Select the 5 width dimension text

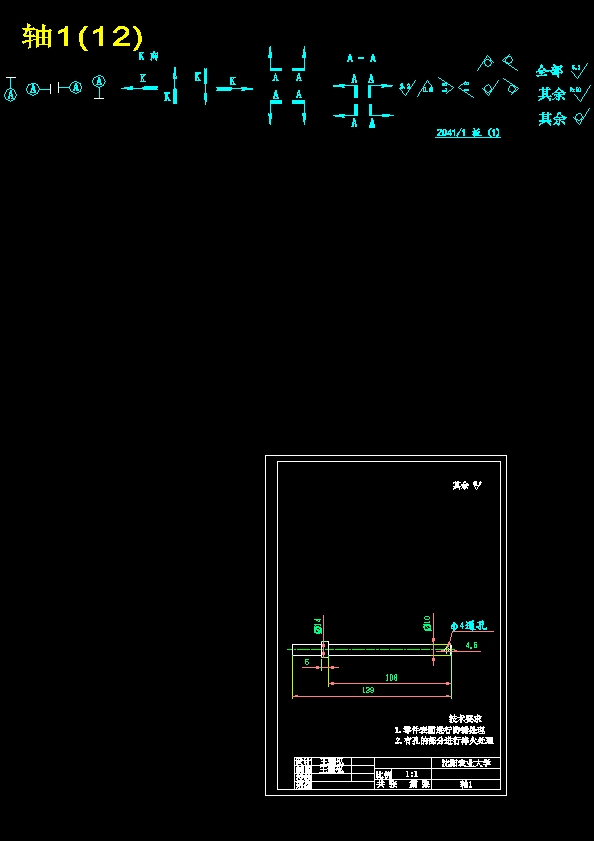(x=307, y=662)
